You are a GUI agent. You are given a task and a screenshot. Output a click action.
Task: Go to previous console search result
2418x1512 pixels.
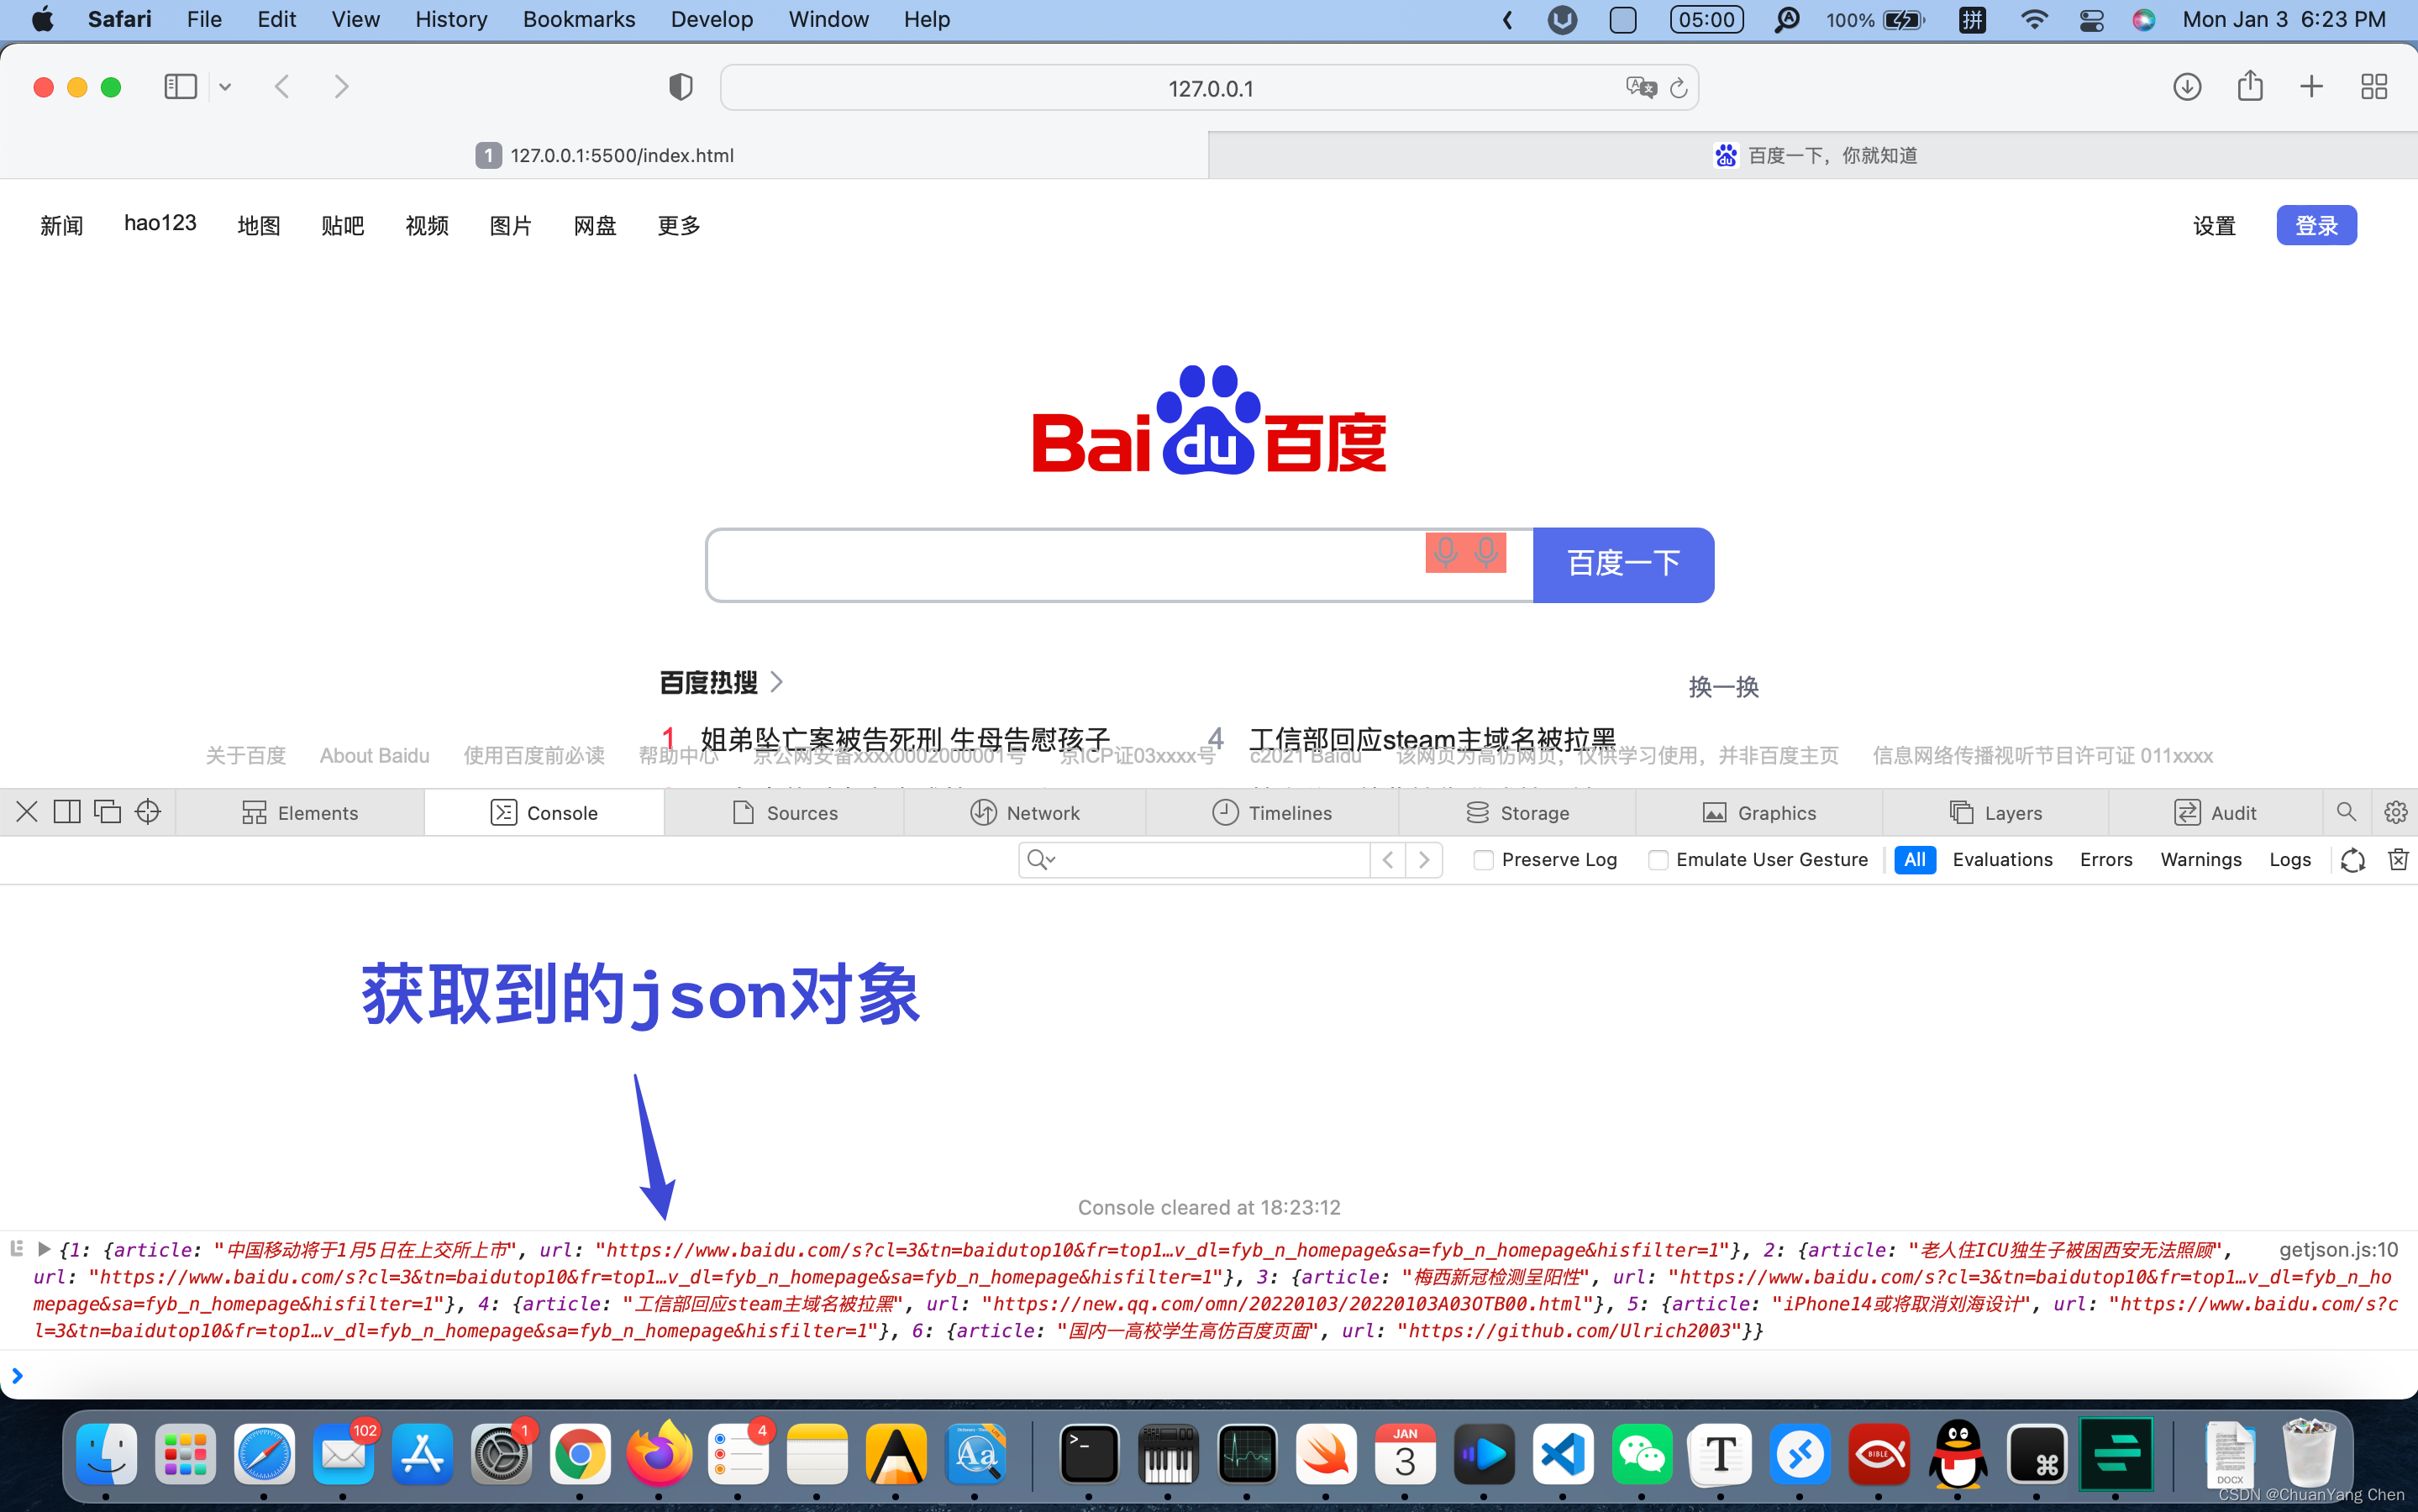[x=1387, y=860]
